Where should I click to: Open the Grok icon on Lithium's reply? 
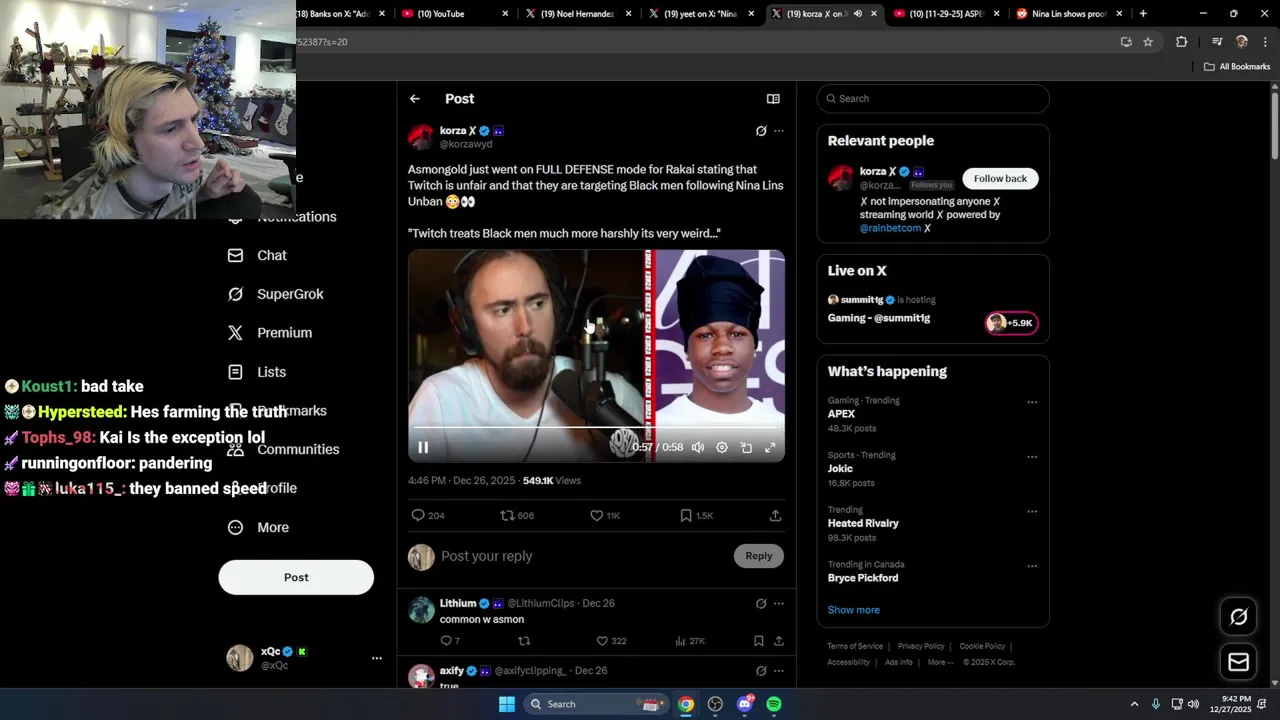tap(761, 604)
